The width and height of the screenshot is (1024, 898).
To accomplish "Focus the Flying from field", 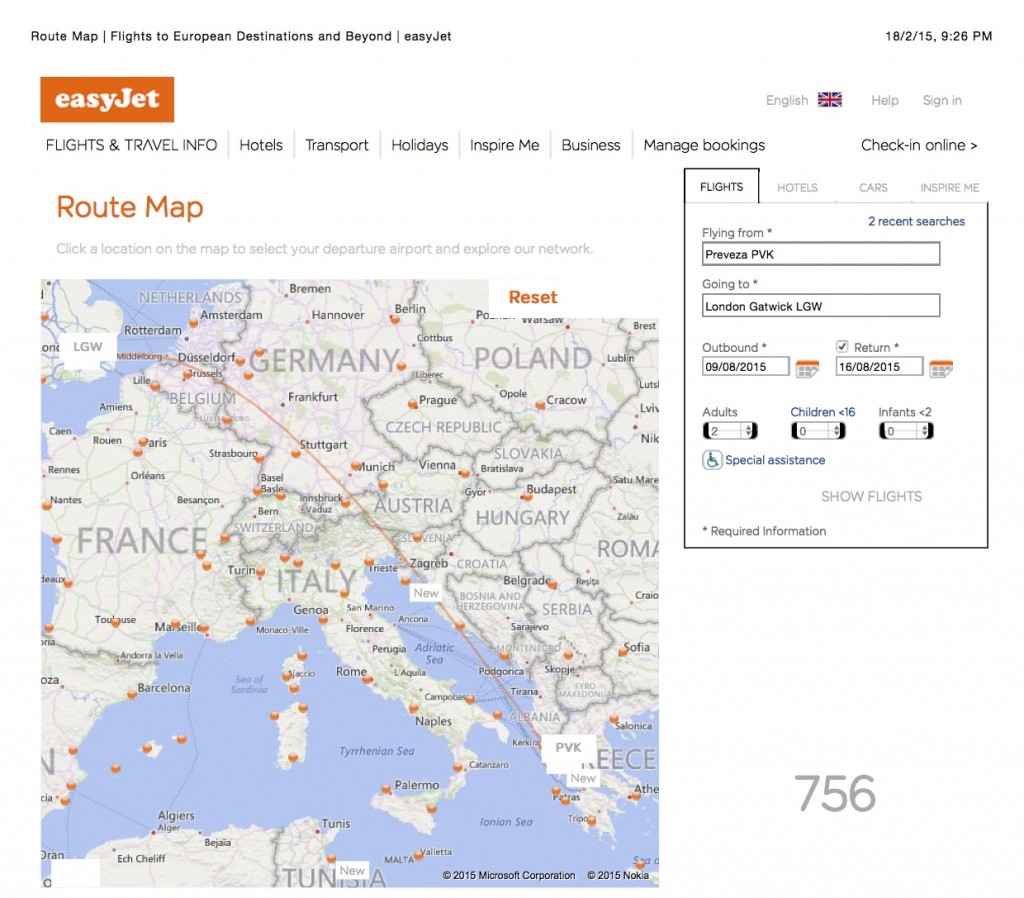I will (x=821, y=254).
